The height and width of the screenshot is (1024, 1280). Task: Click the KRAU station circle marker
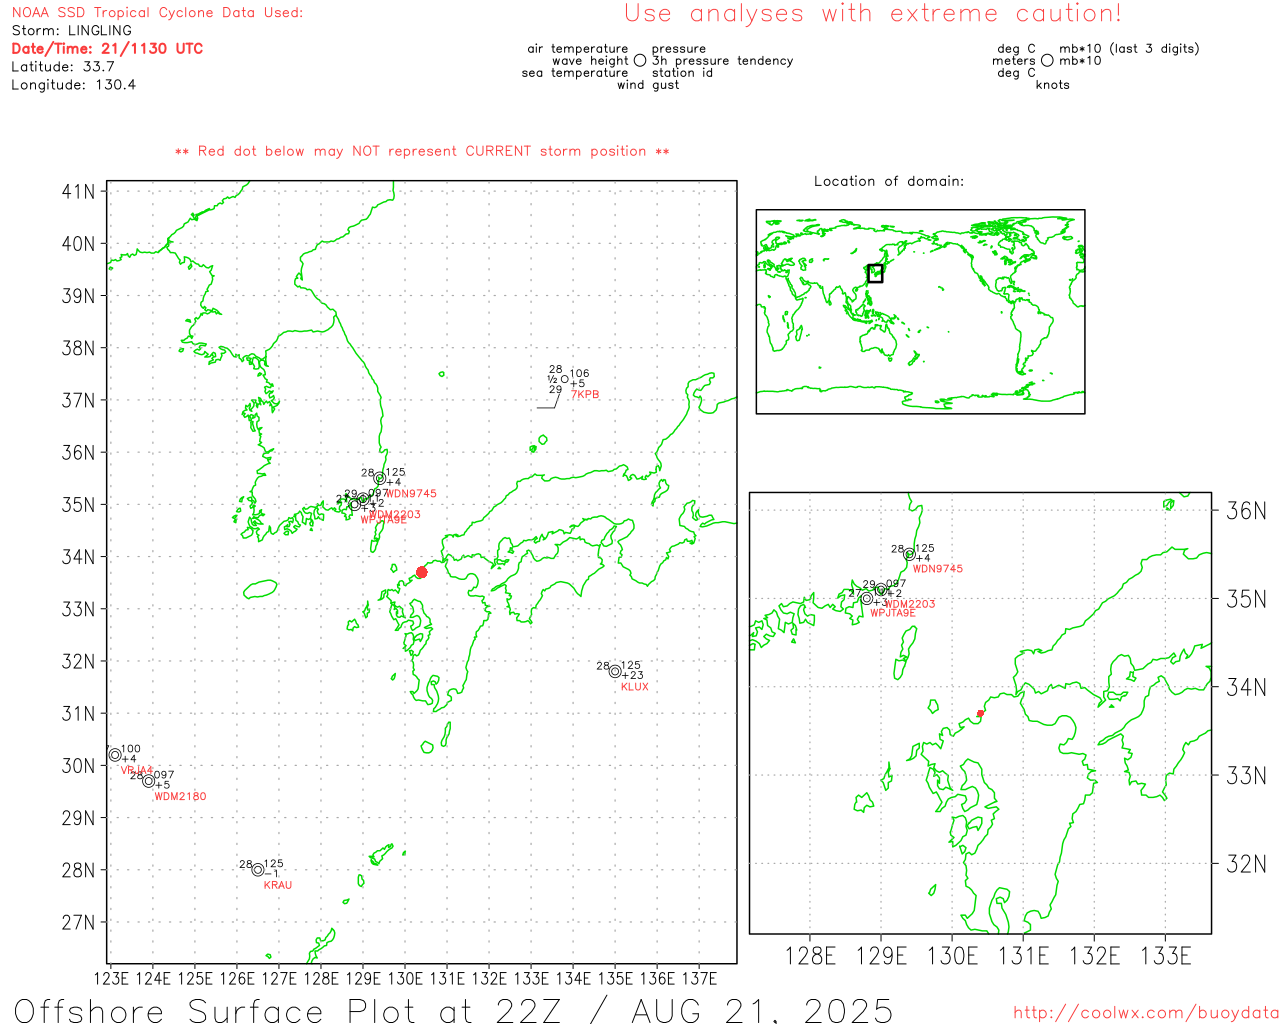point(258,869)
